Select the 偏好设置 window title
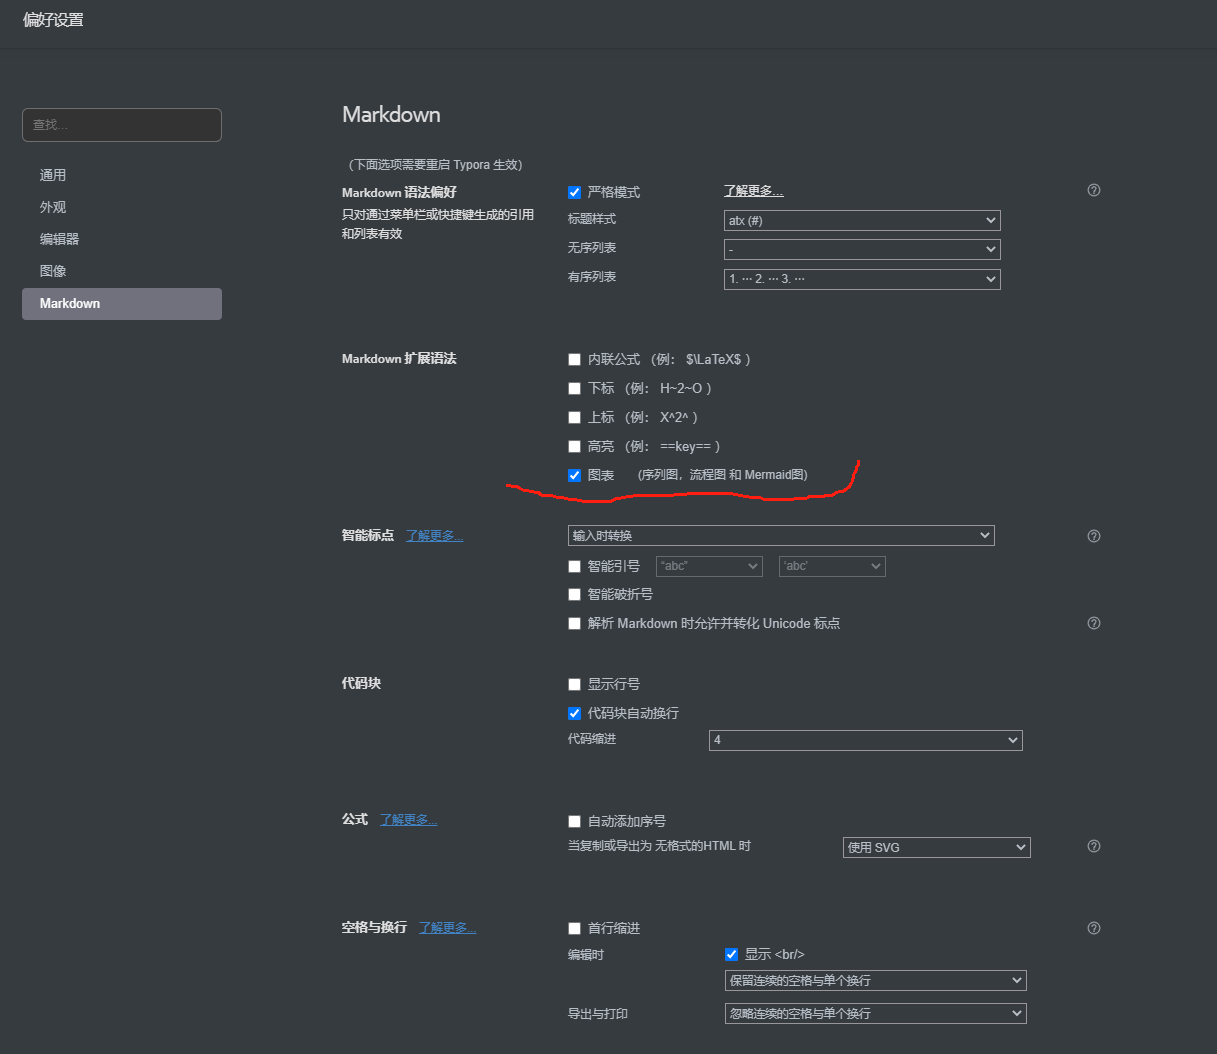Screen dimensions: 1217x1054 pyautogui.click(x=53, y=20)
